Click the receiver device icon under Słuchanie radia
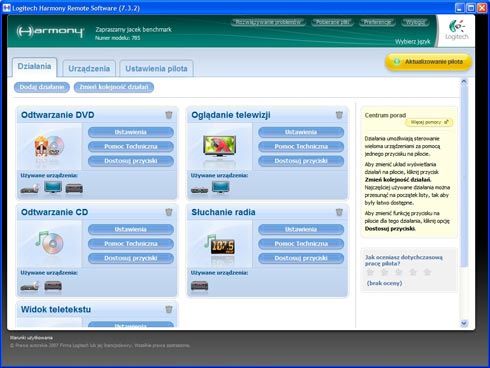The image size is (490, 368). click(x=199, y=286)
